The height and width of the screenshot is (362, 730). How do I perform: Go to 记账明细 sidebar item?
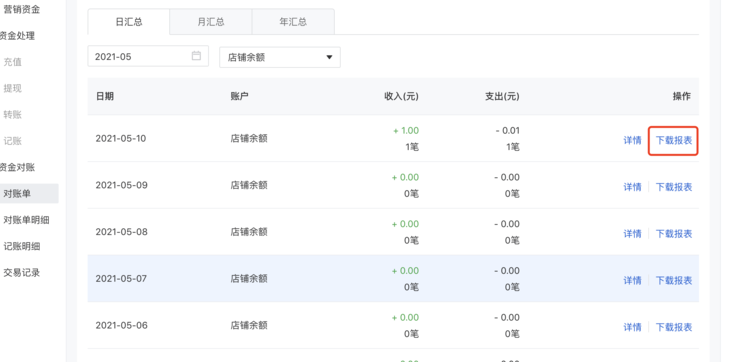click(21, 247)
